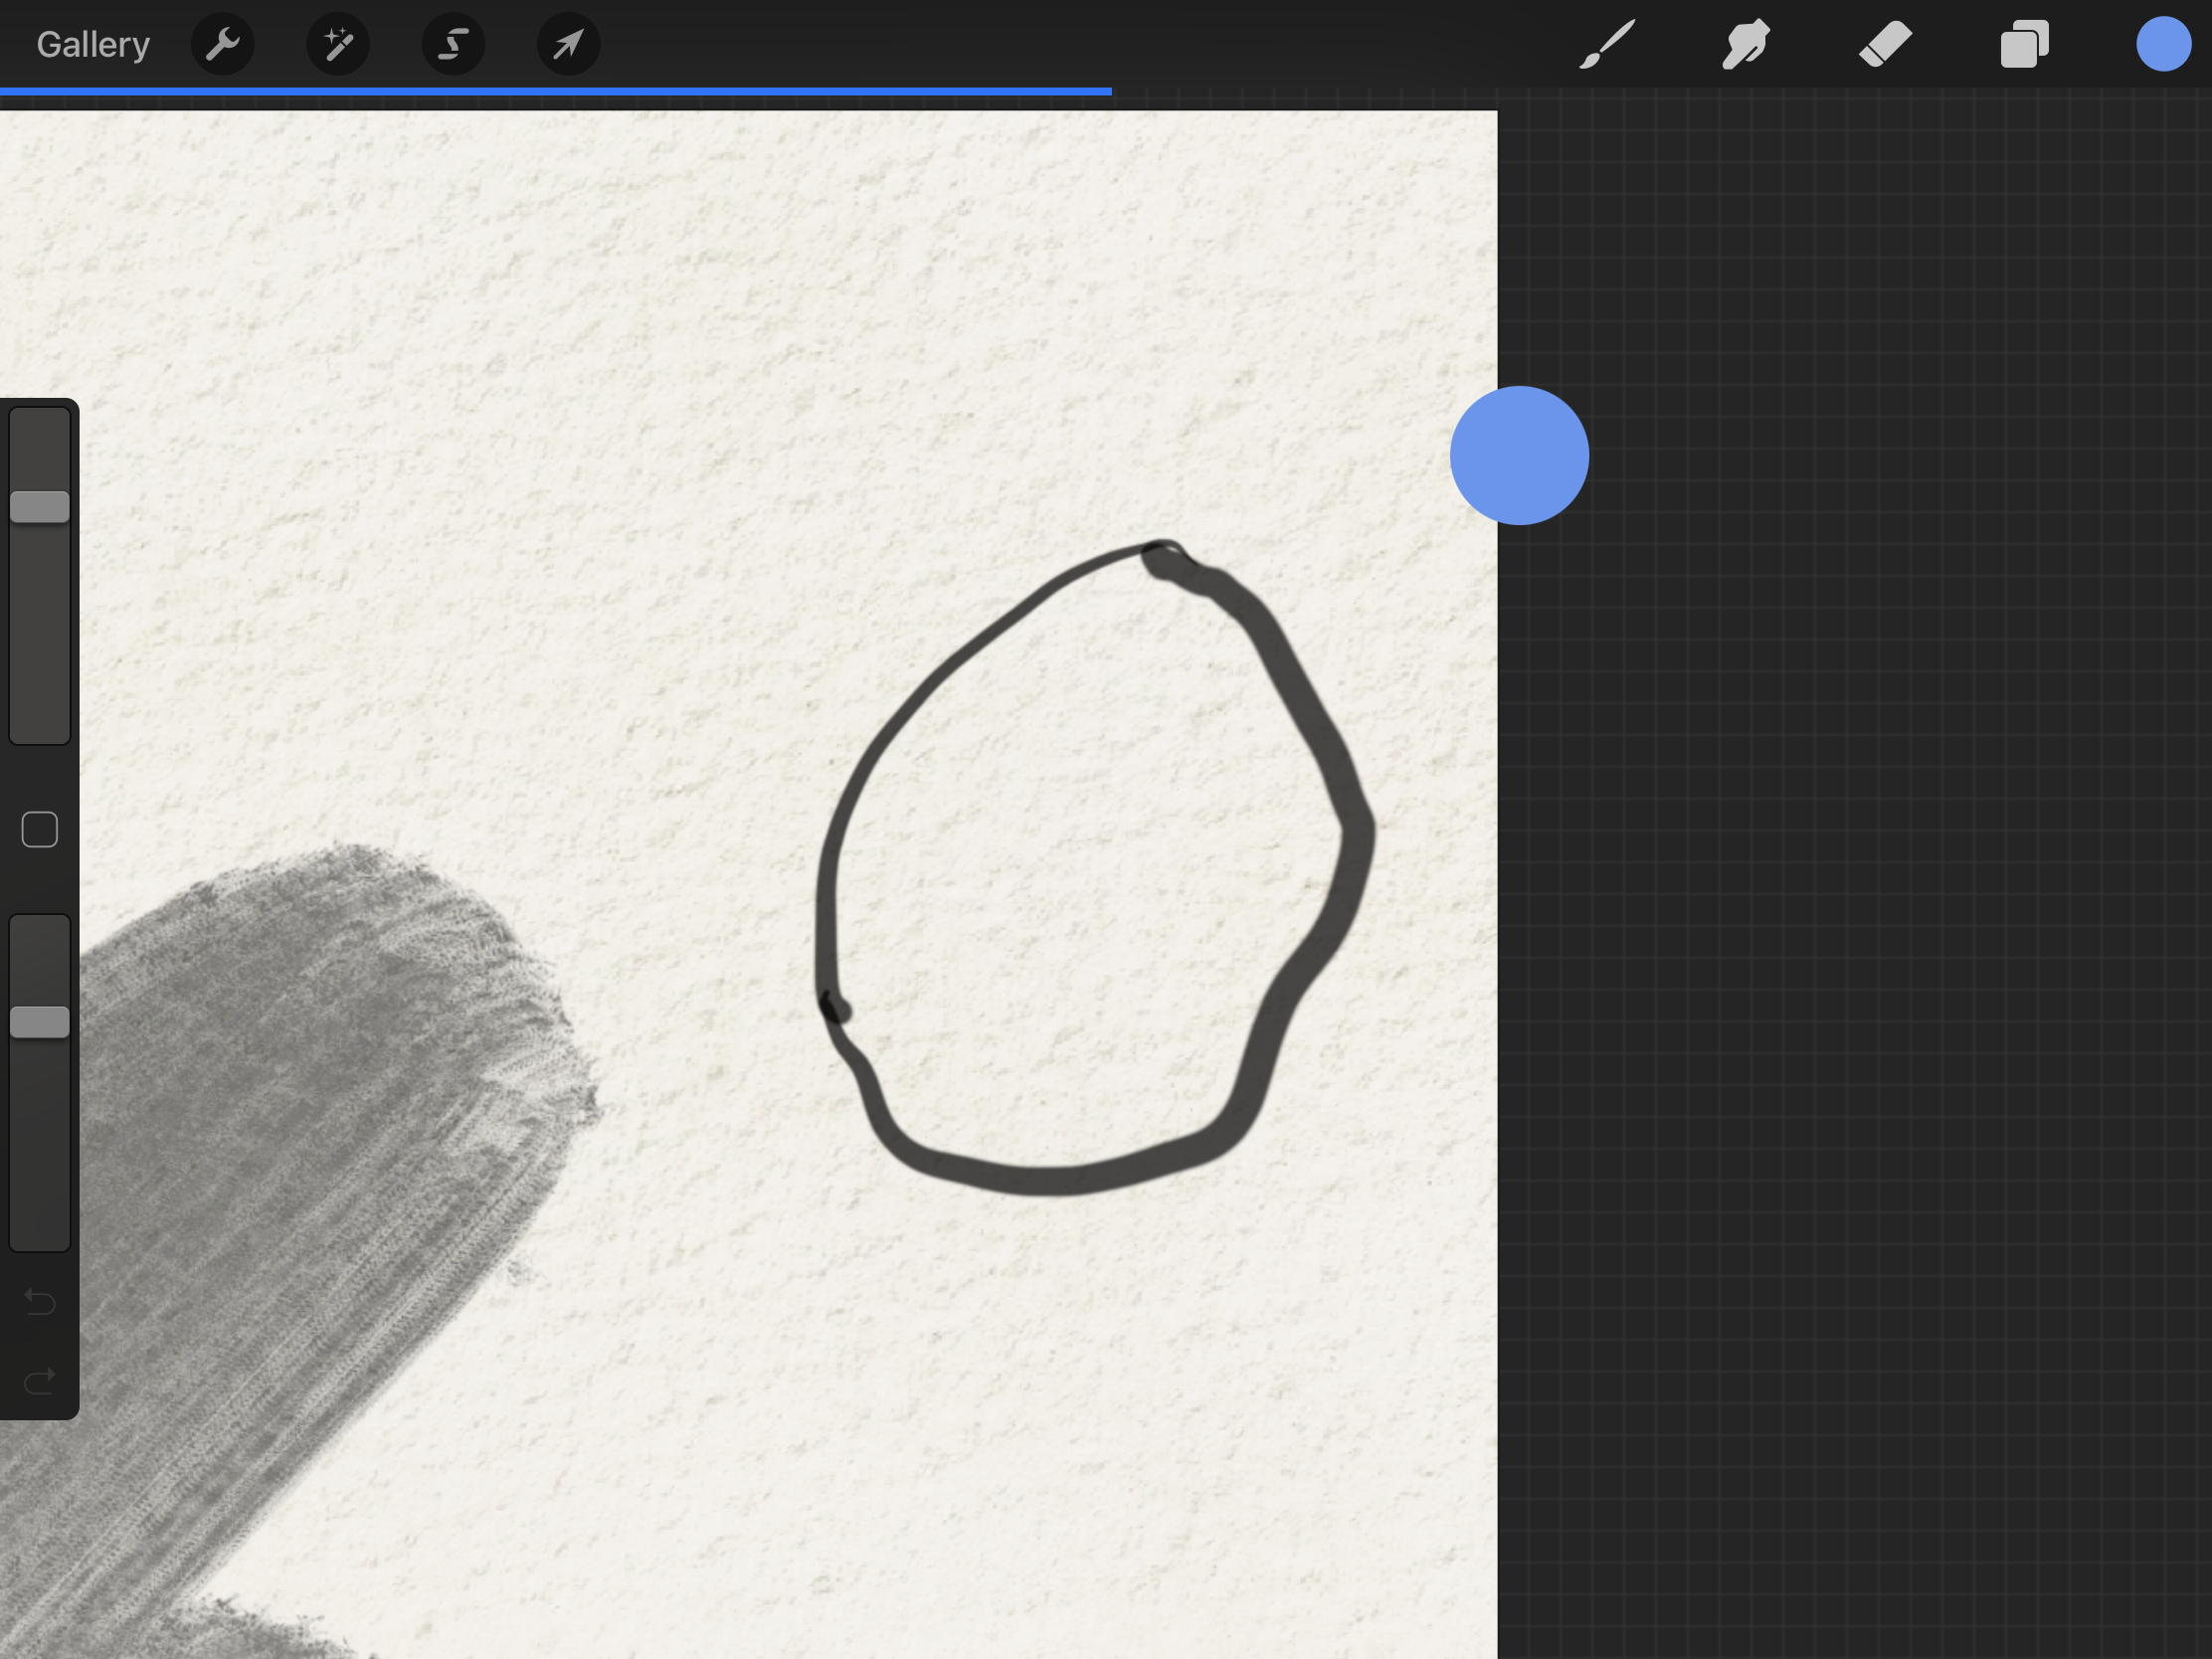Open the Adjustments magic wand menu

click(338, 44)
